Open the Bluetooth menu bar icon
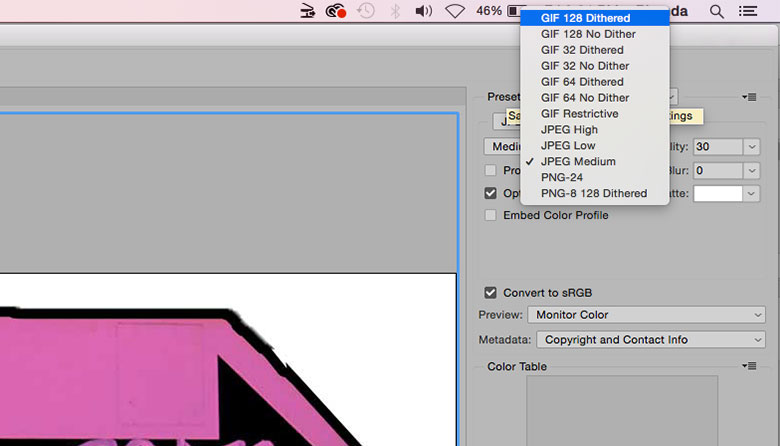Screen dimensions: 780x446 tap(395, 11)
